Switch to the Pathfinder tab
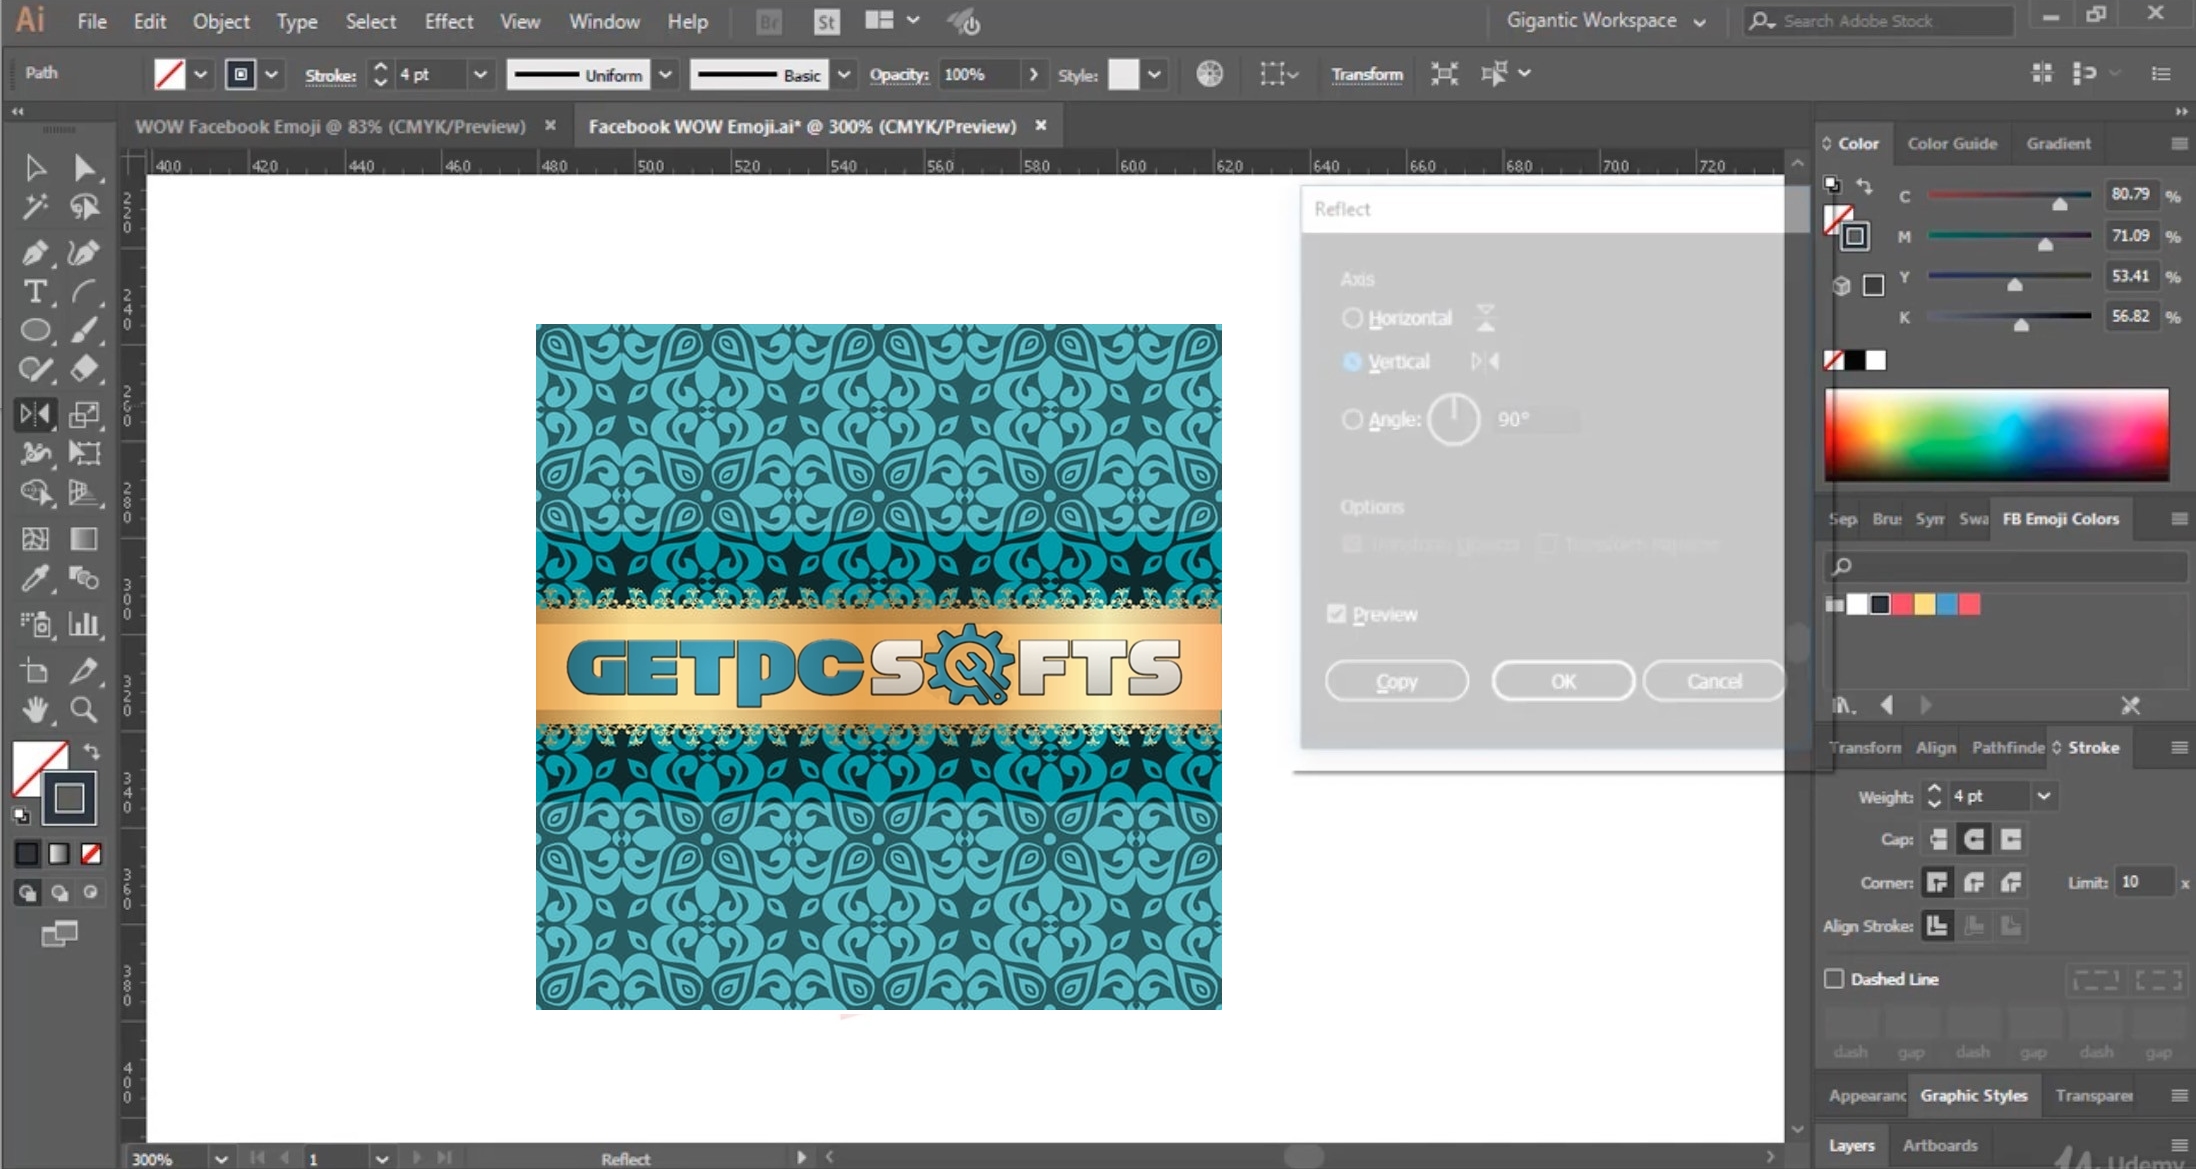The width and height of the screenshot is (2196, 1169). 2007,747
